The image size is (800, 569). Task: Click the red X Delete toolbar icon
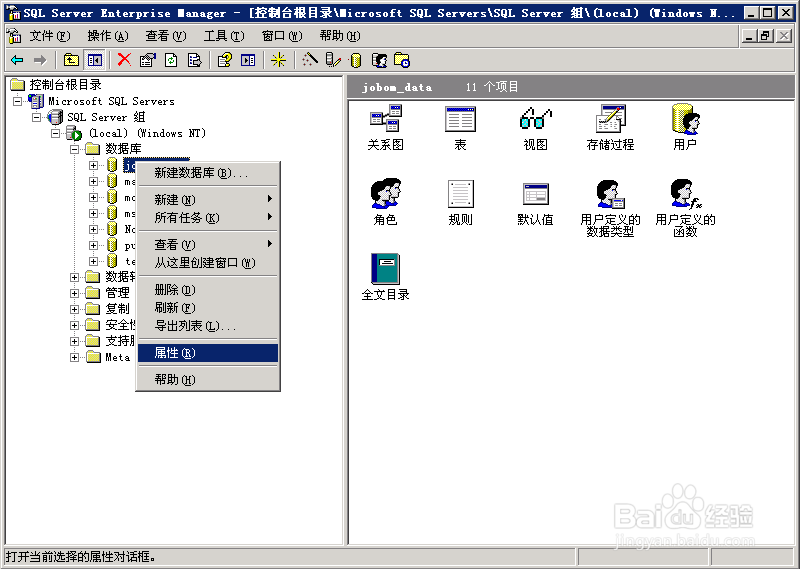click(124, 60)
